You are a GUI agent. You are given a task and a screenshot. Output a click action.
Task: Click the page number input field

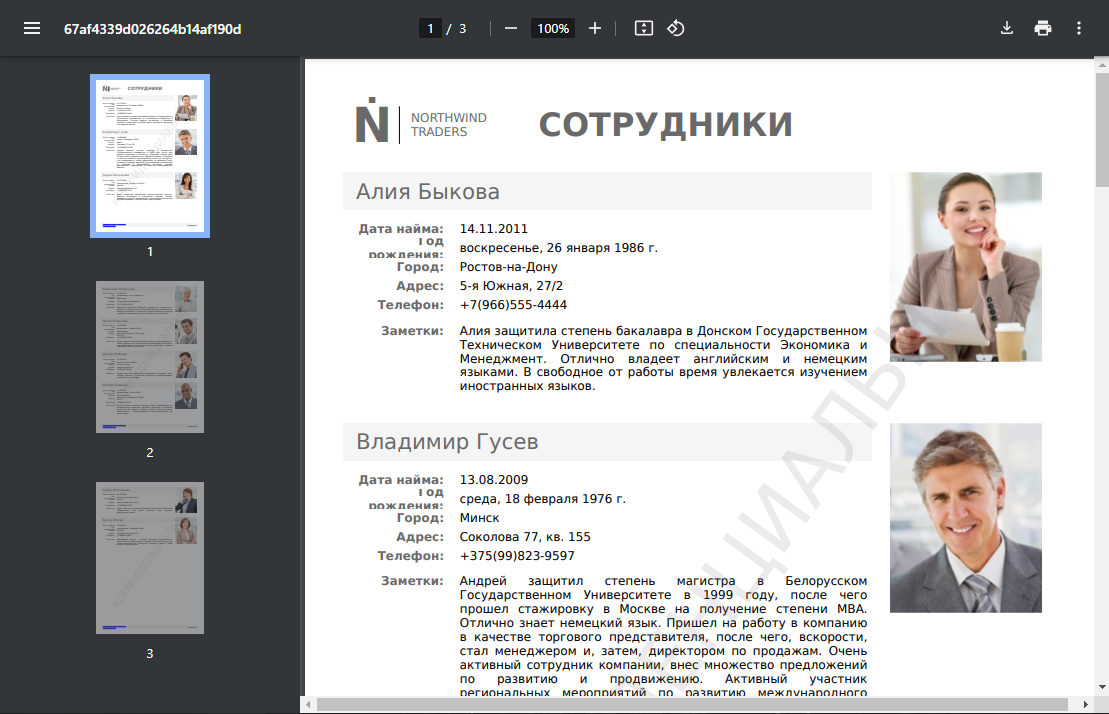pyautogui.click(x=430, y=28)
